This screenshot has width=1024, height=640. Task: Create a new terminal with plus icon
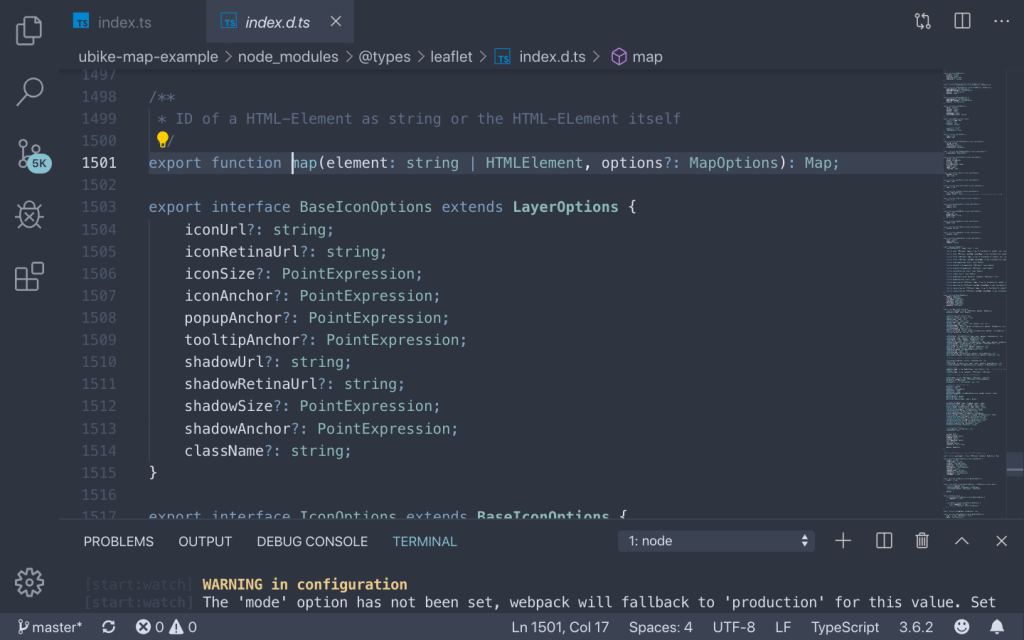(843, 541)
